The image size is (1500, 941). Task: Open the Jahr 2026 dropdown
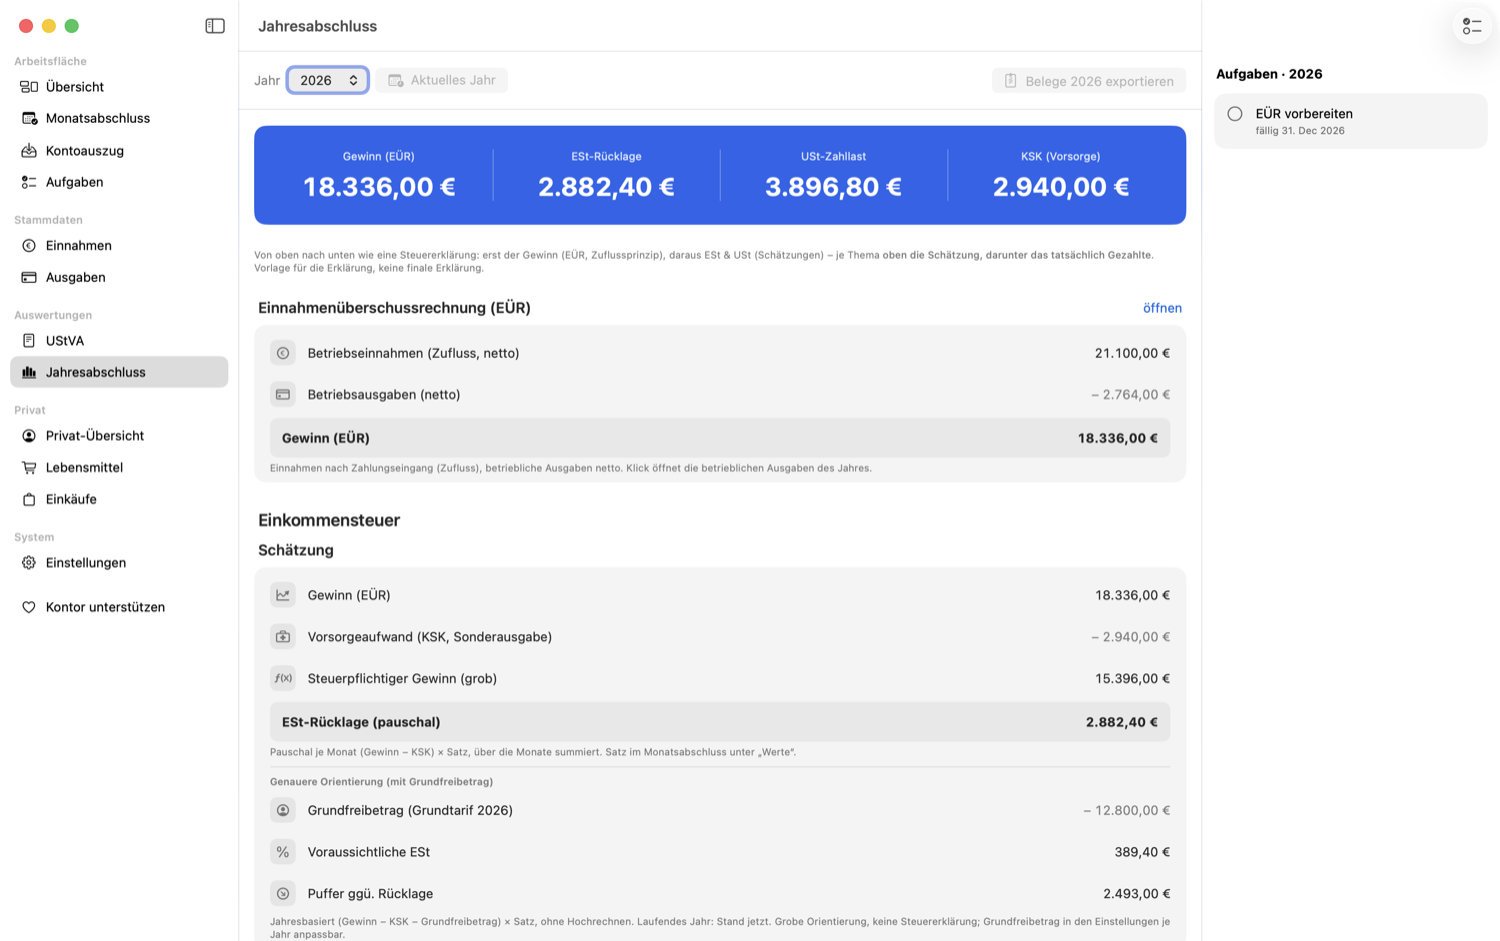(328, 80)
